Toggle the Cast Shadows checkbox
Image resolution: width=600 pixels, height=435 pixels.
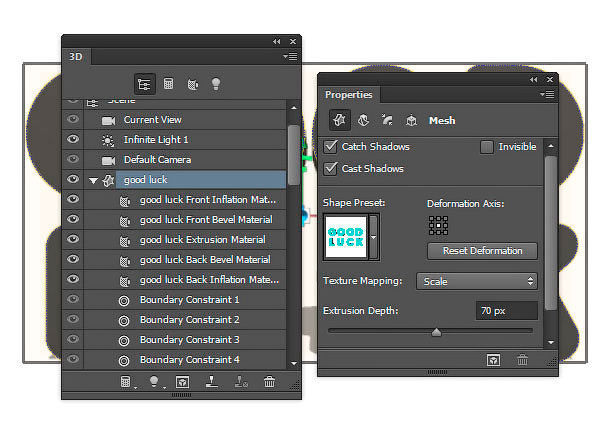point(330,169)
